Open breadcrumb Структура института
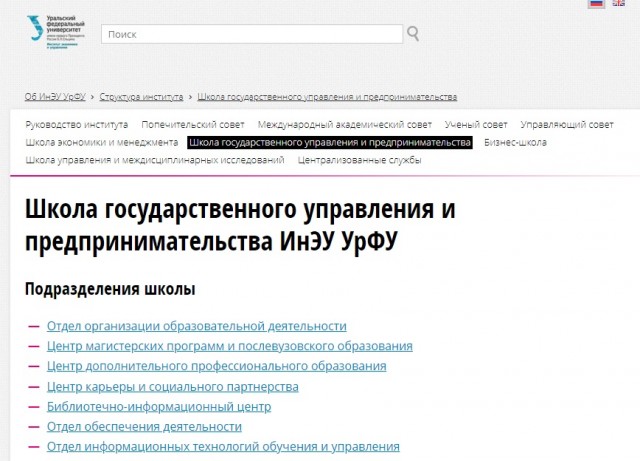The image size is (640, 461). pos(141,97)
